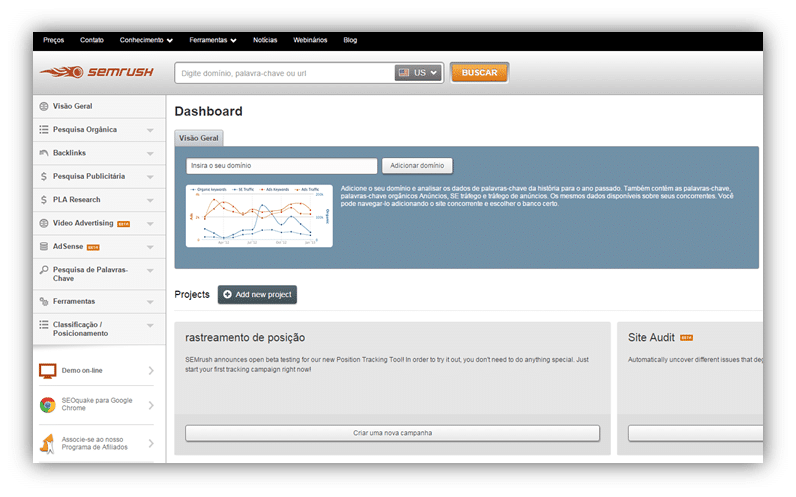Viewport: 796px width, 497px height.
Task: Click the affiliate program row chevron arrow
Action: (151, 443)
